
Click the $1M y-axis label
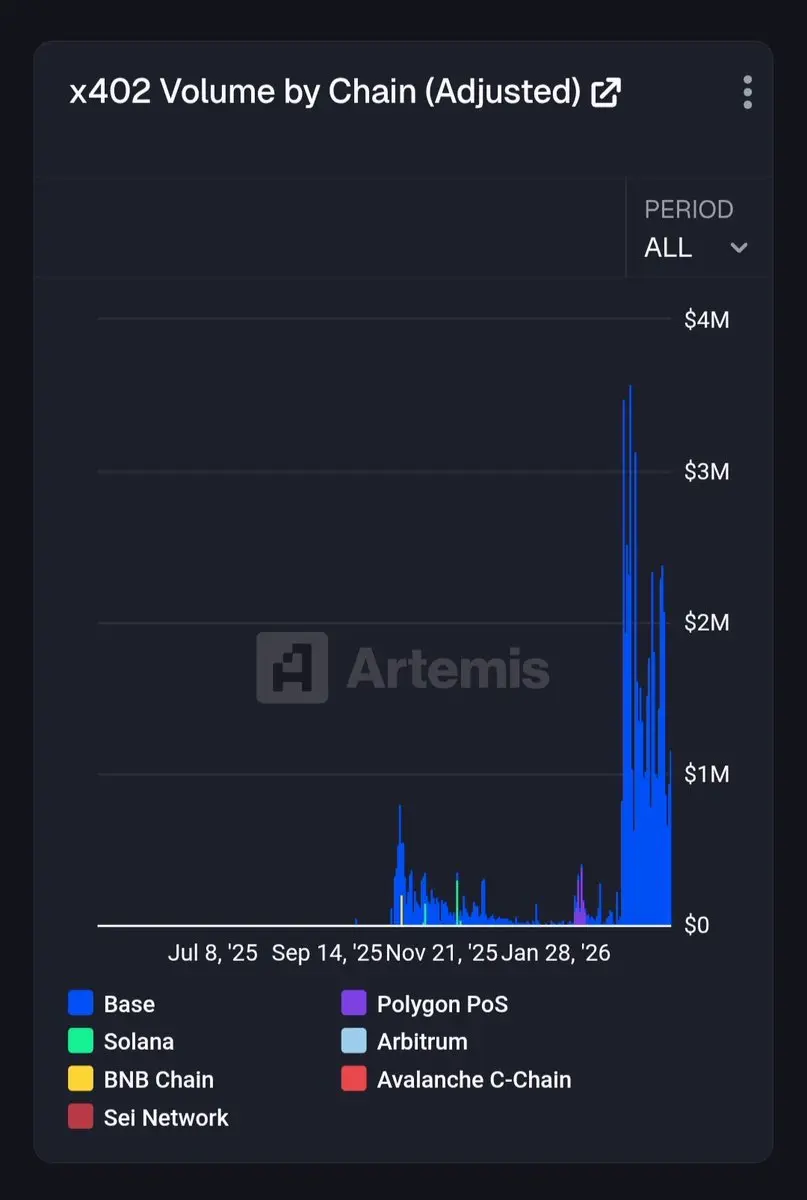(x=707, y=773)
